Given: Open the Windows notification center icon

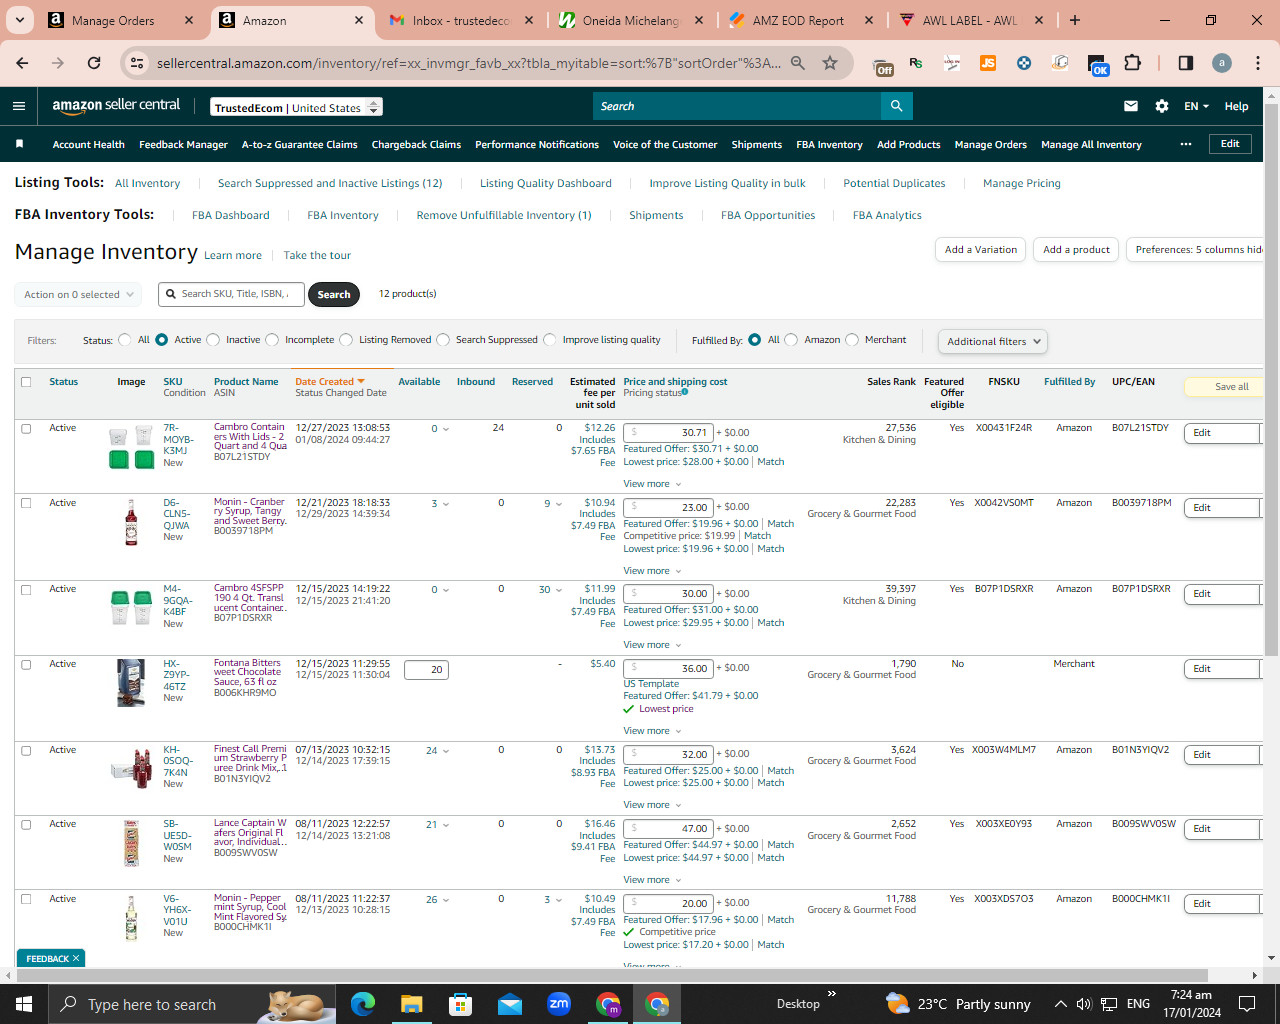Looking at the screenshot, I should (x=1247, y=1004).
